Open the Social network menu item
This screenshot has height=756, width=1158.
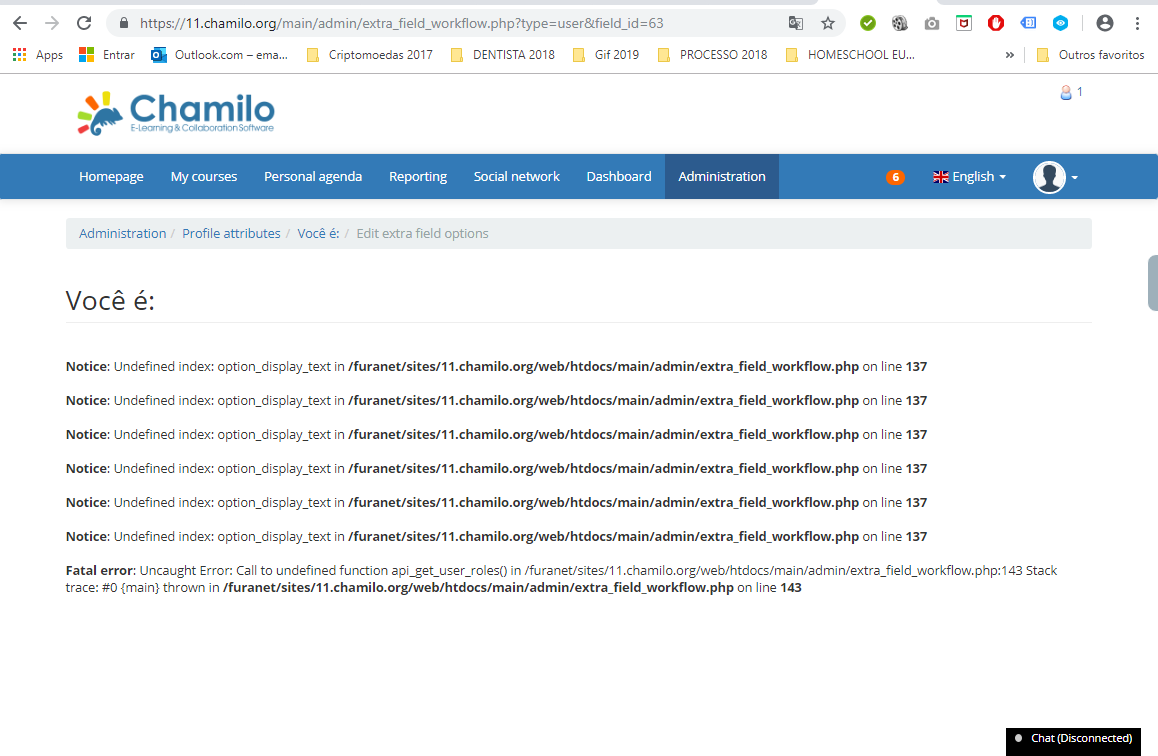[516, 176]
